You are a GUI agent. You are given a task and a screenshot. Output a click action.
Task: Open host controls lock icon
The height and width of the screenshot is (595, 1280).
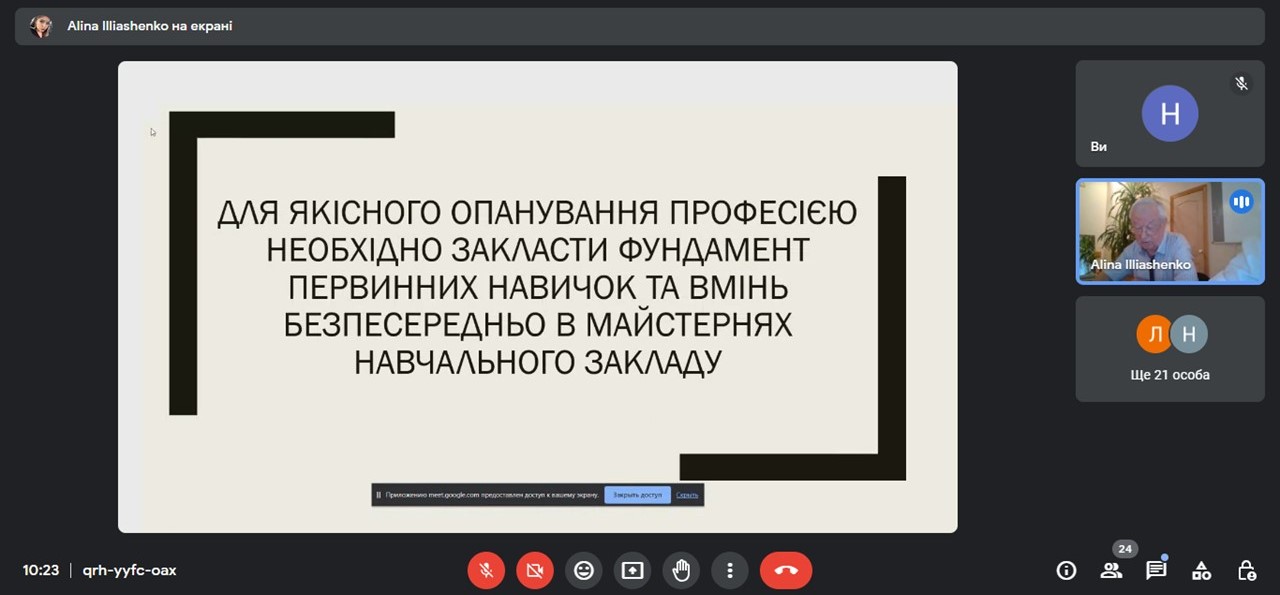point(1246,570)
